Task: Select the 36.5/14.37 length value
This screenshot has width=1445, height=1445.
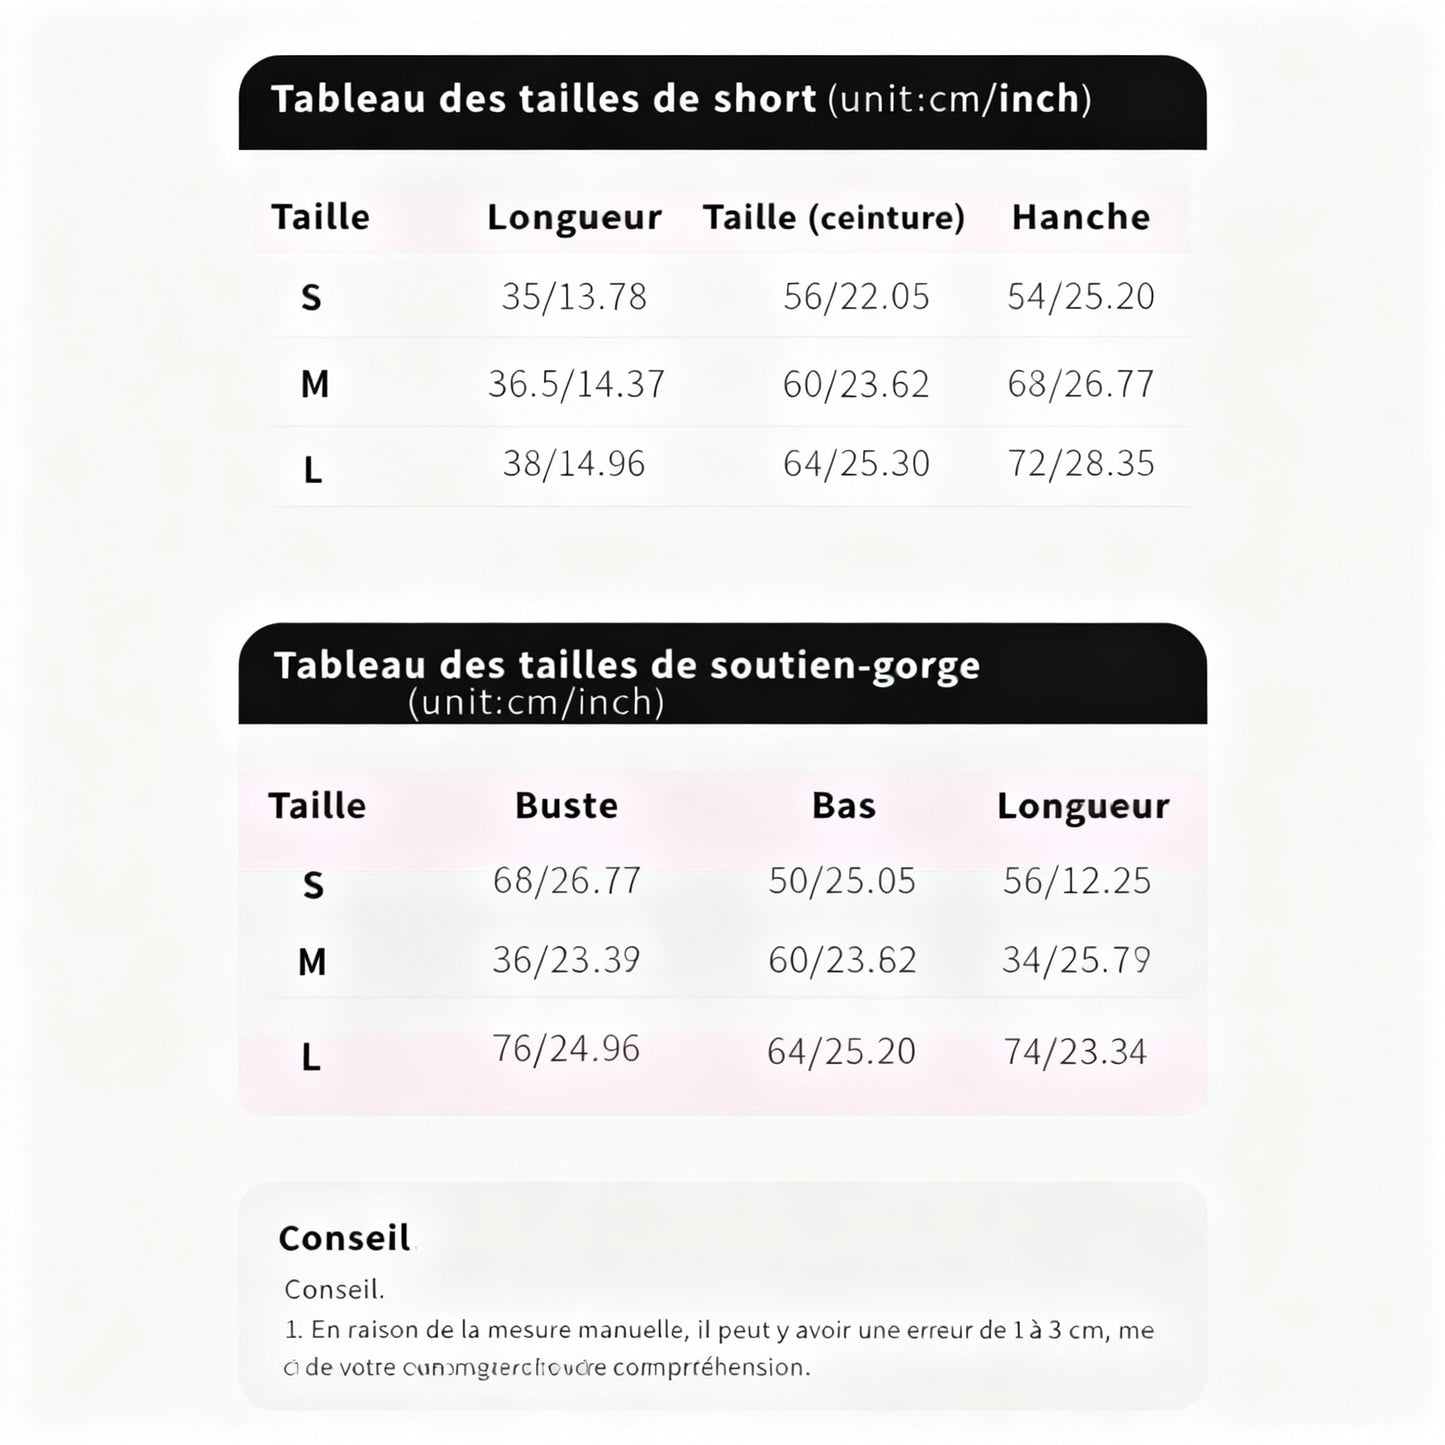Action: pyautogui.click(x=576, y=384)
